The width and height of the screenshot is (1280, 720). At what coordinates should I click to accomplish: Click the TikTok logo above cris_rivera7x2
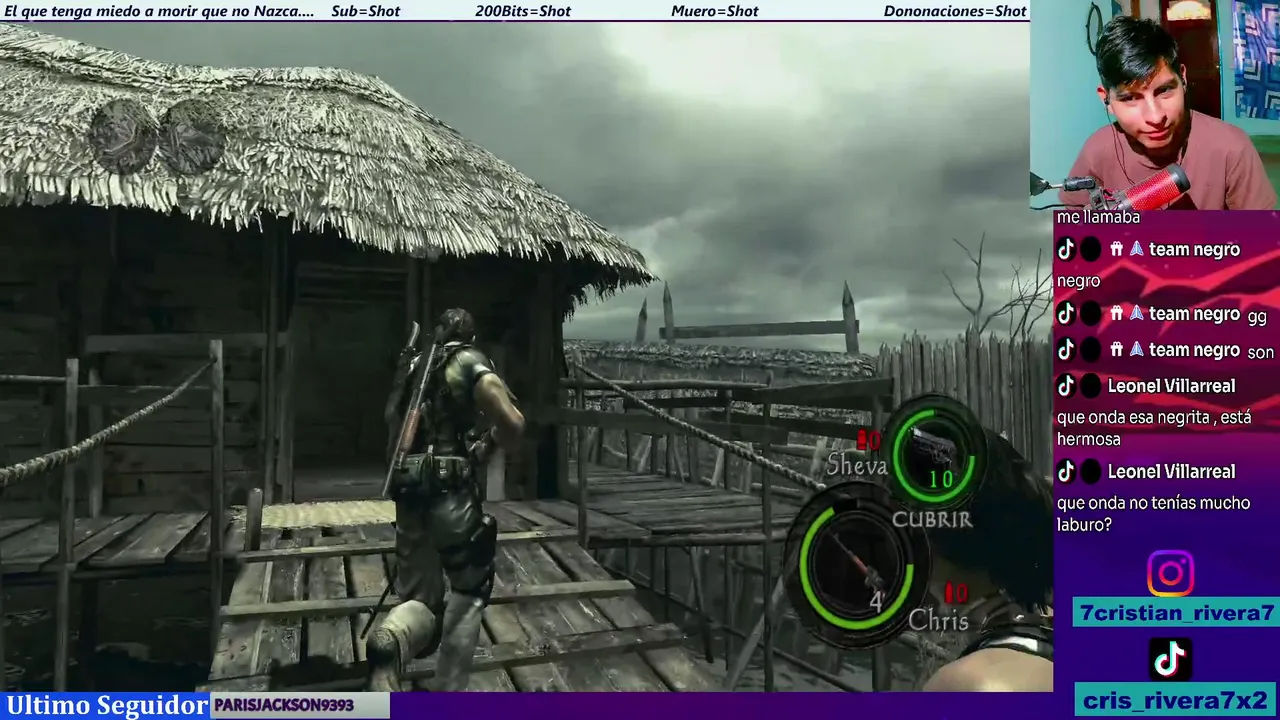(x=1170, y=659)
